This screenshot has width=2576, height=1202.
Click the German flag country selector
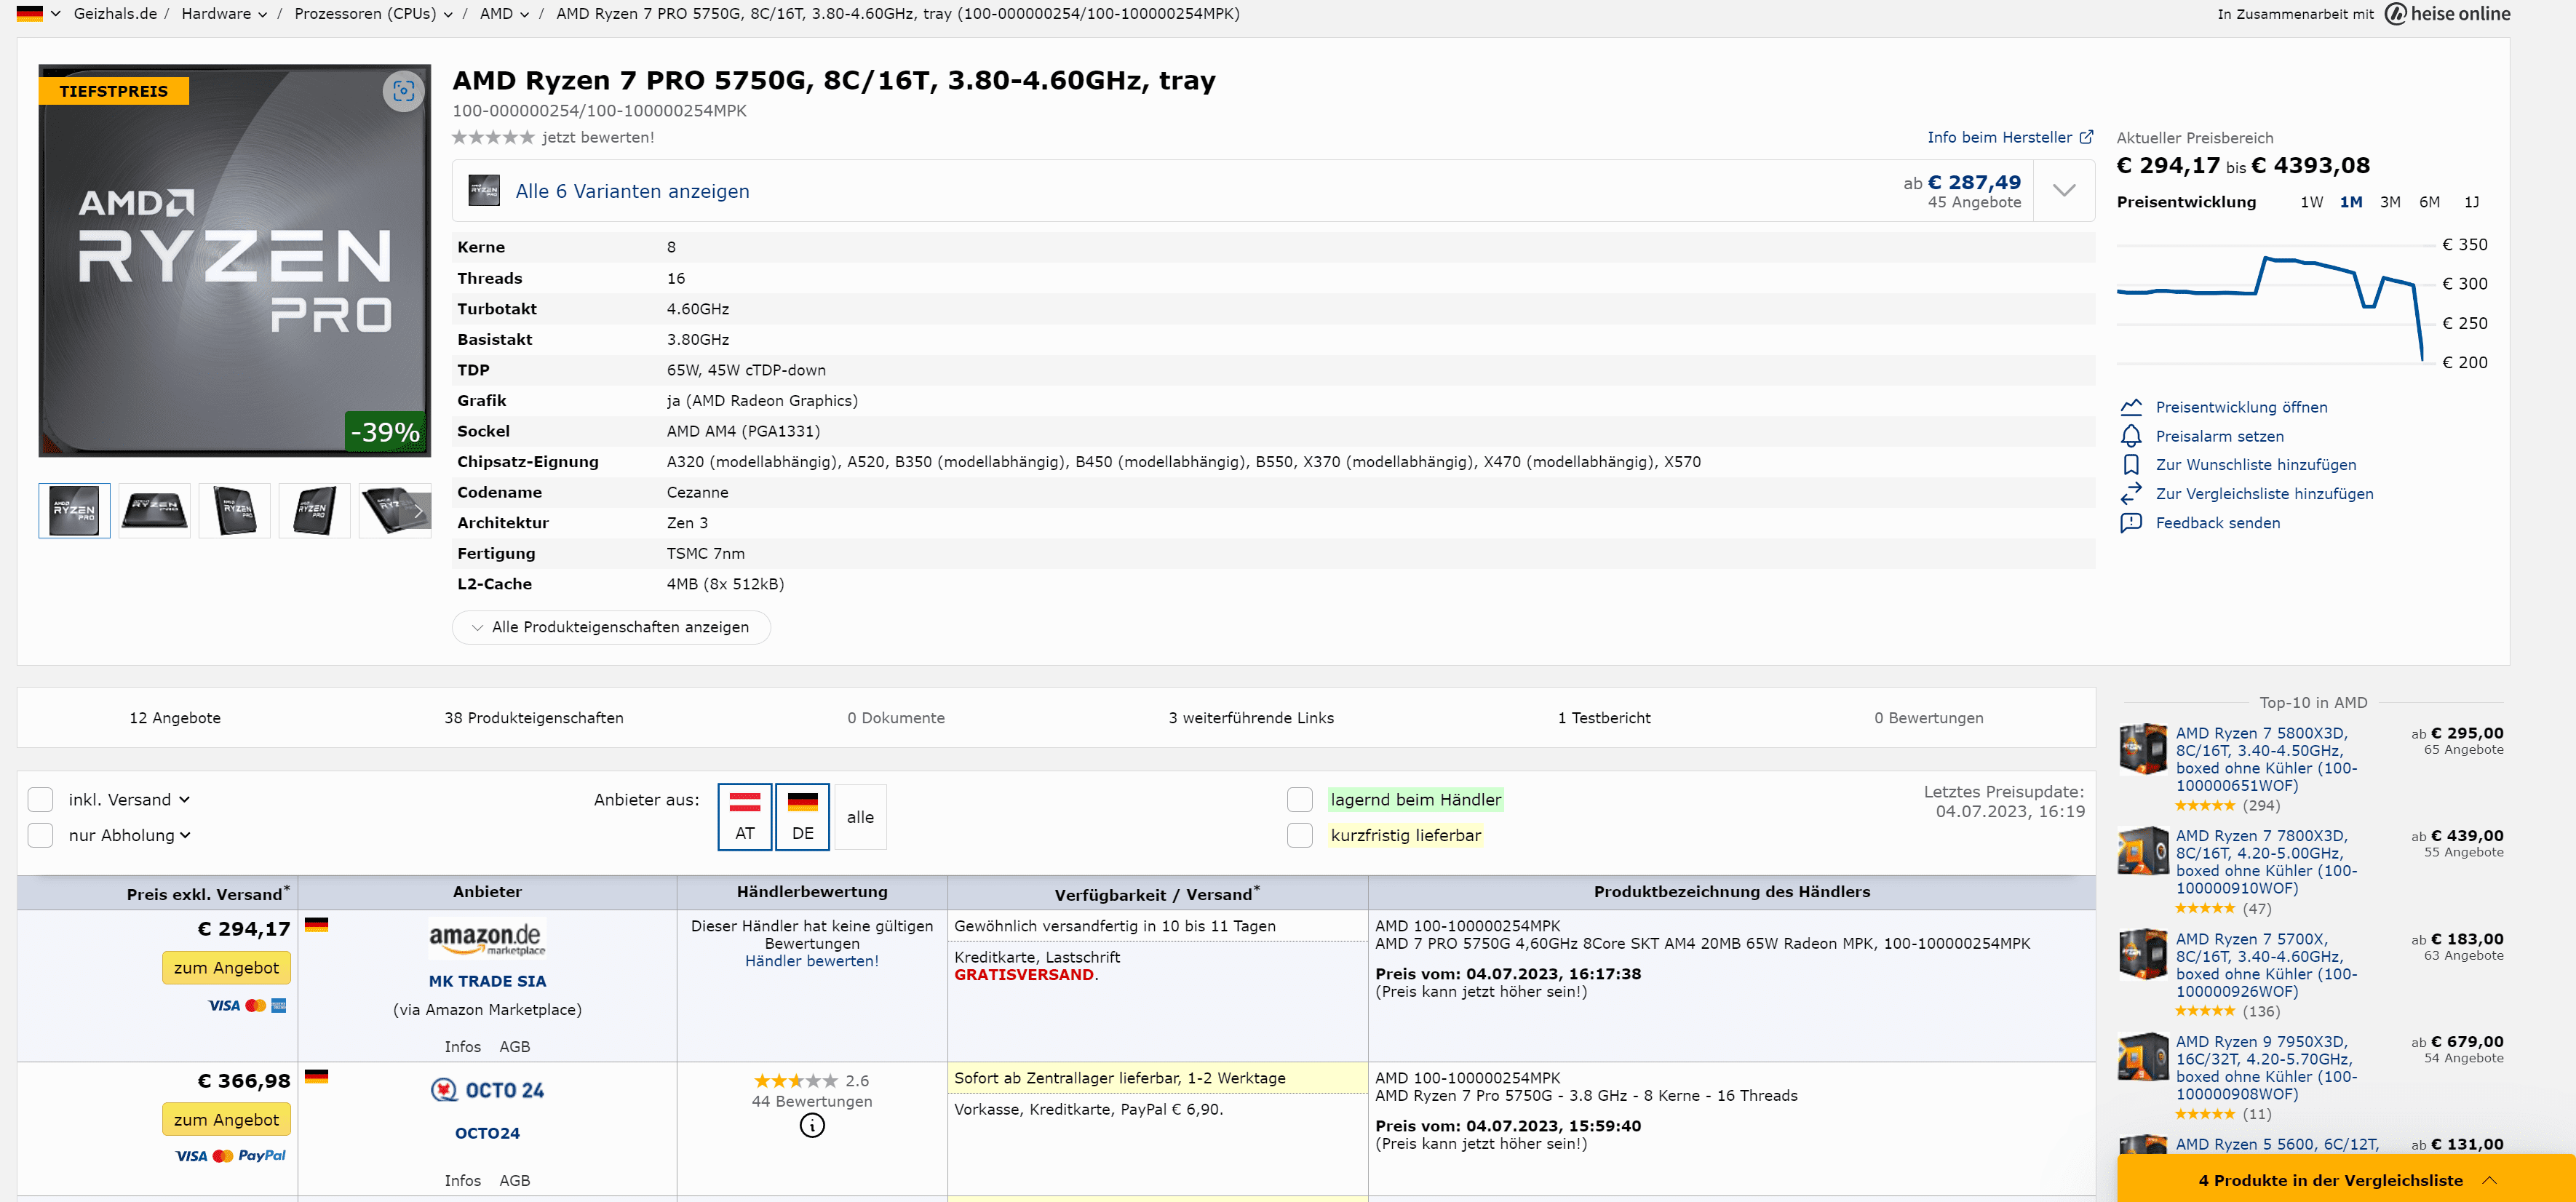(30, 14)
